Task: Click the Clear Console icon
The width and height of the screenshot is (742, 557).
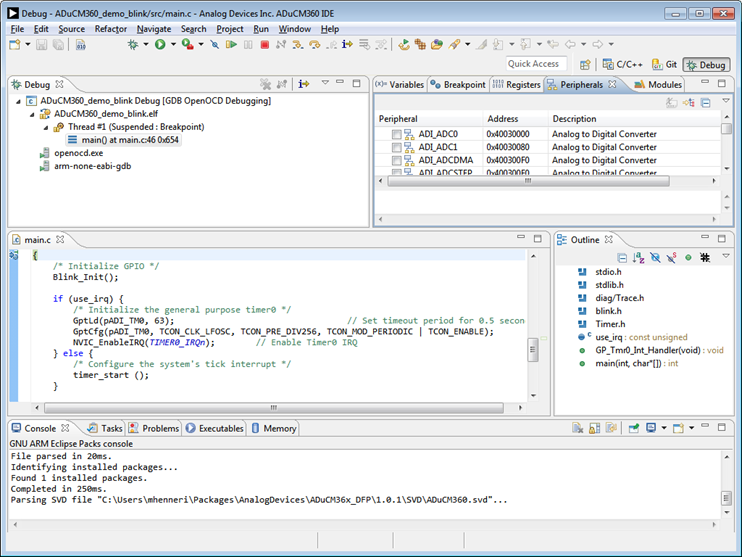Action: pyautogui.click(x=578, y=428)
